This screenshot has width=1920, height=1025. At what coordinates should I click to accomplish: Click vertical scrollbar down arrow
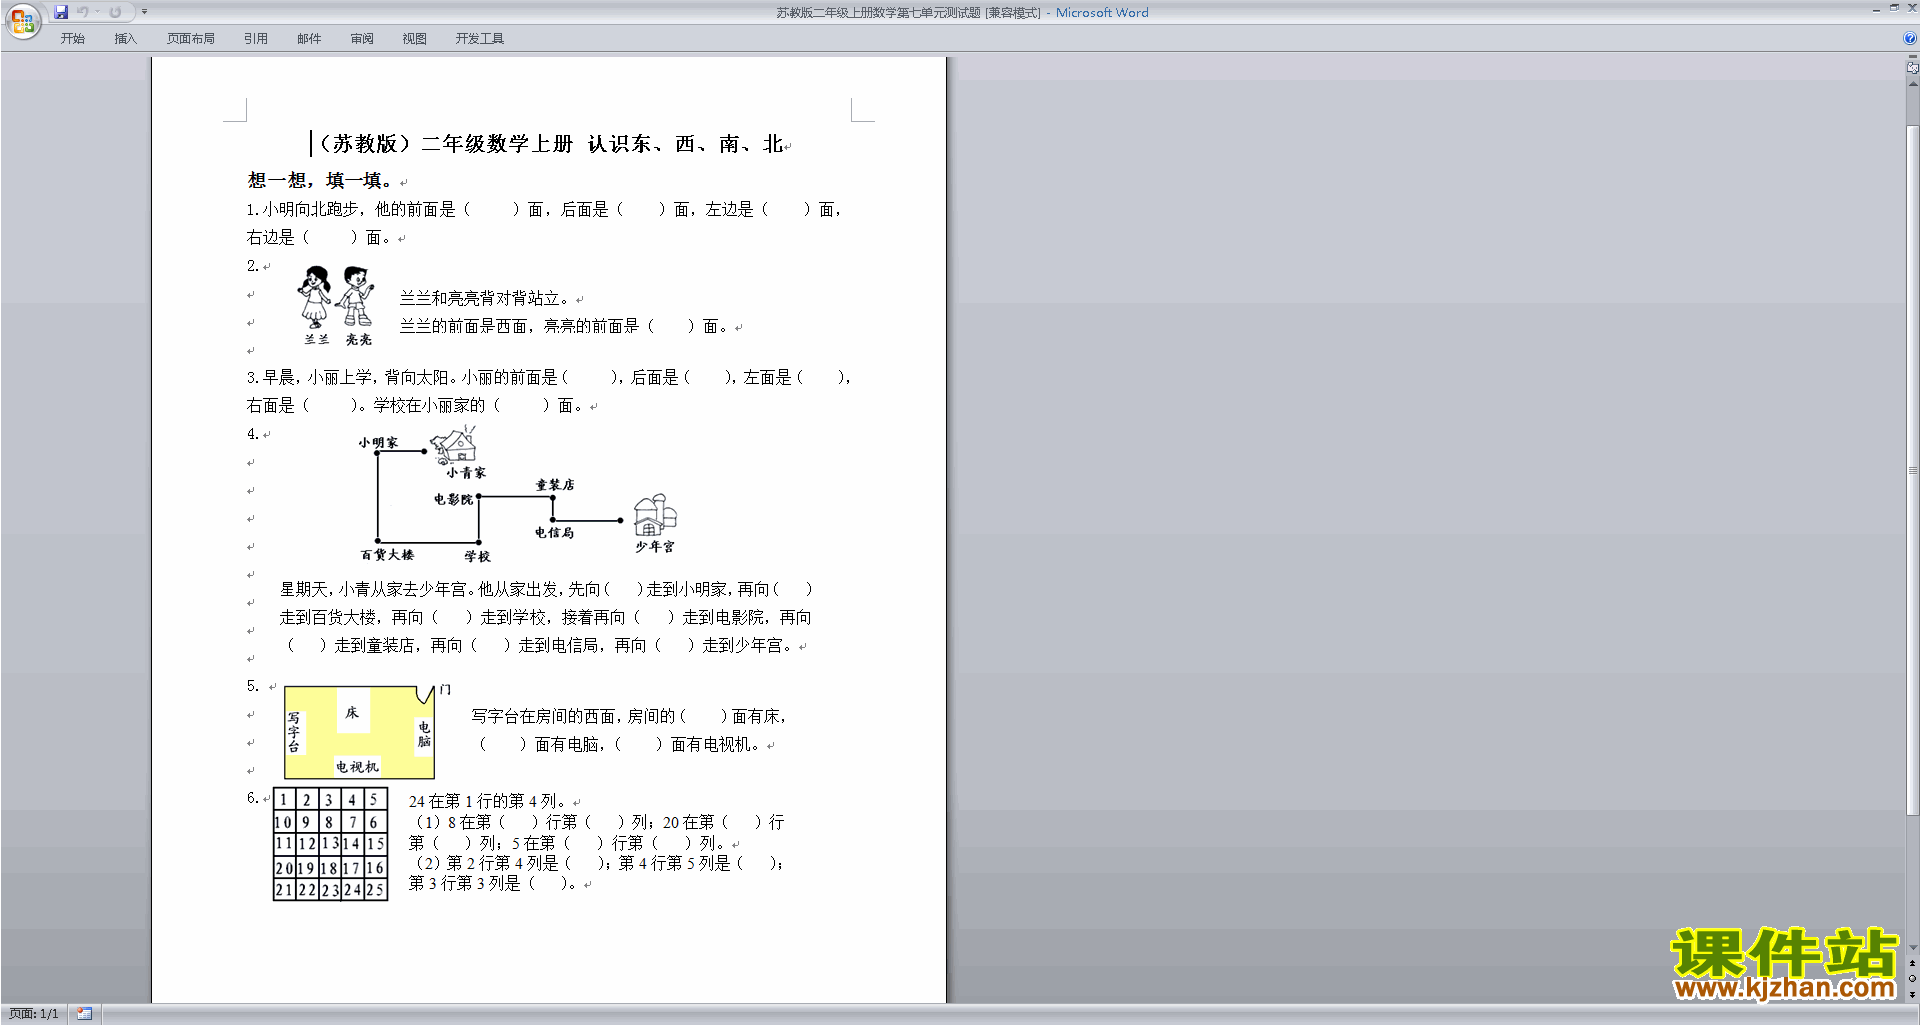[x=1912, y=948]
